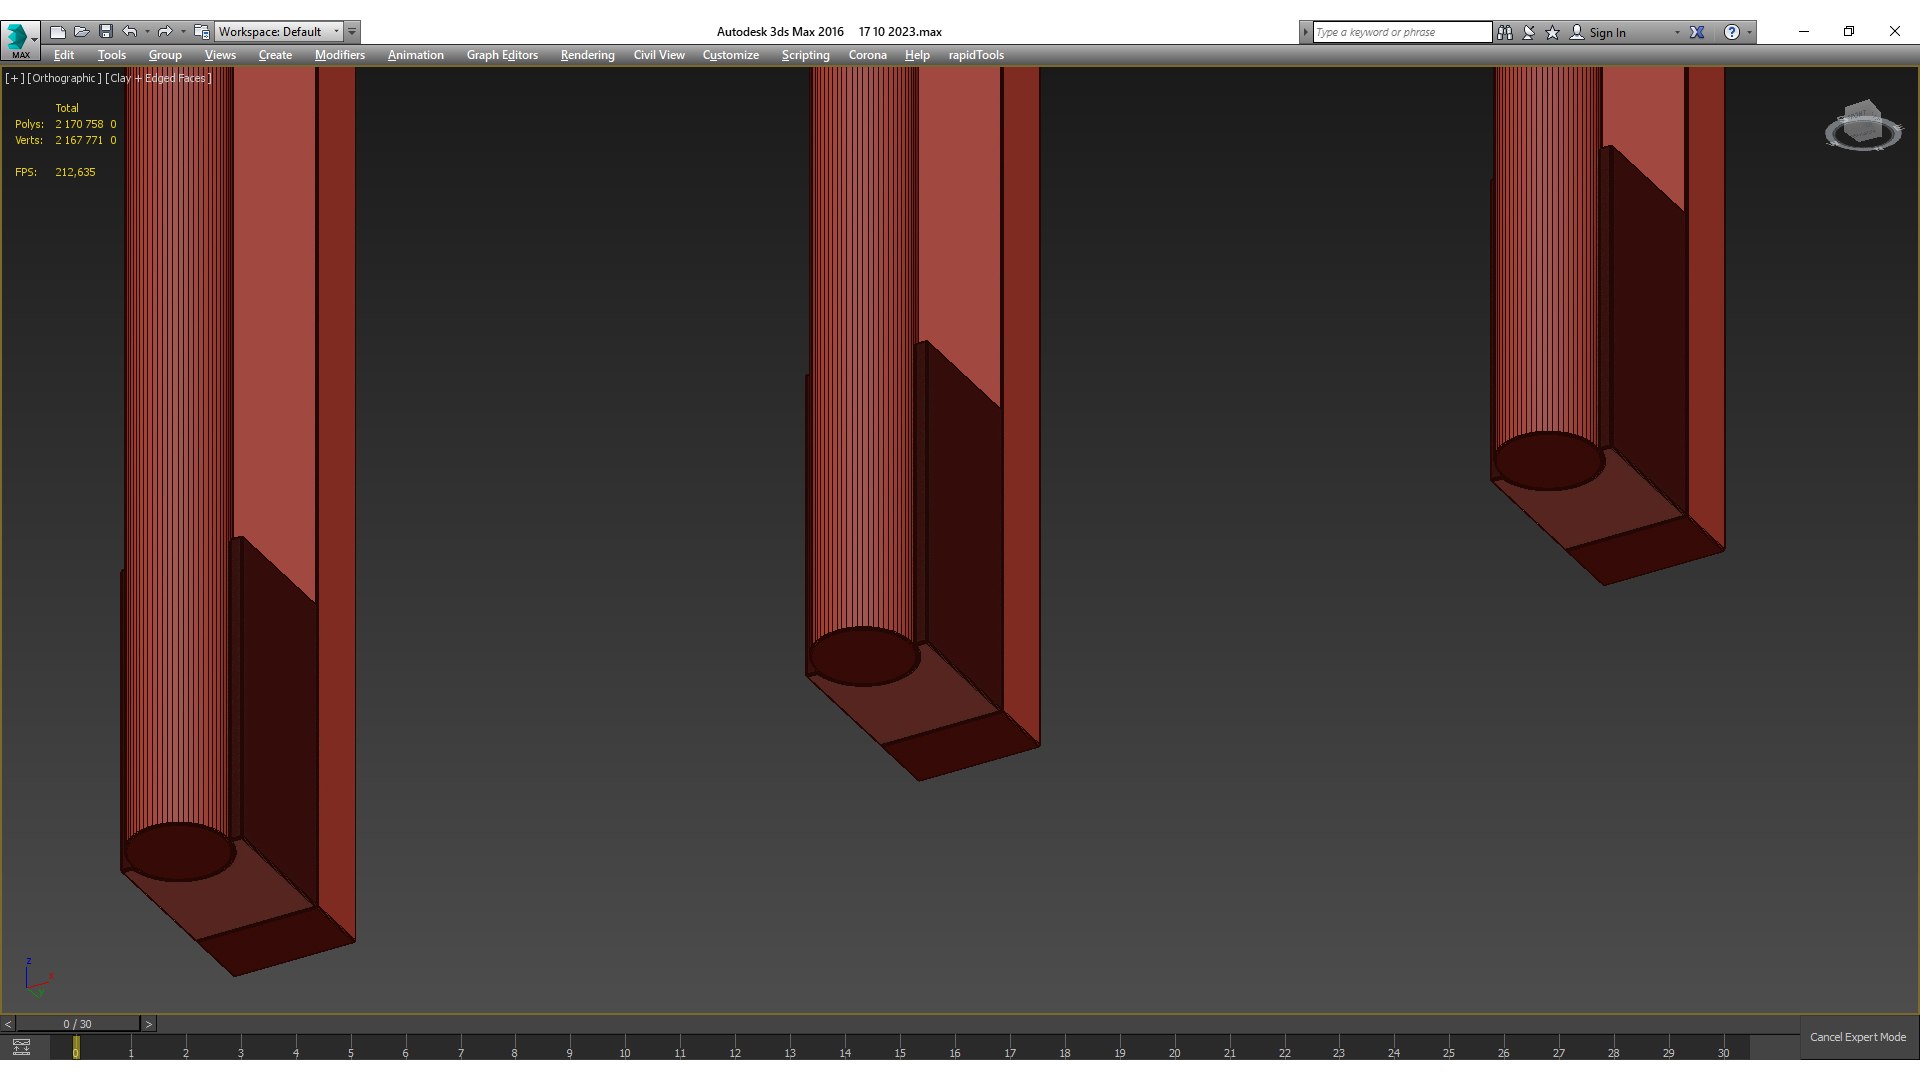Click the Redo arrow icon
The width and height of the screenshot is (1920, 1080).
(165, 32)
